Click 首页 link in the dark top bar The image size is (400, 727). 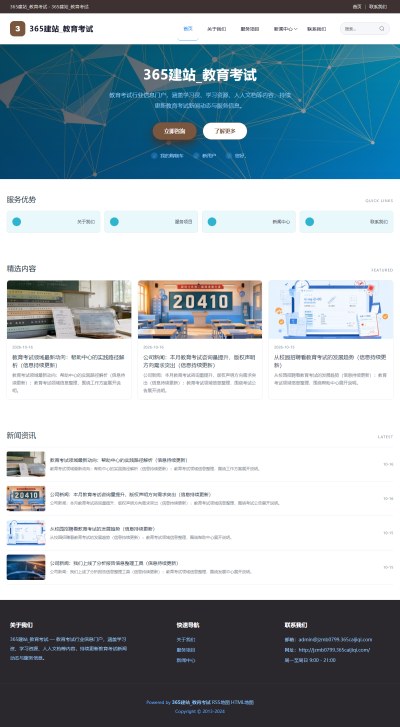[x=357, y=6]
